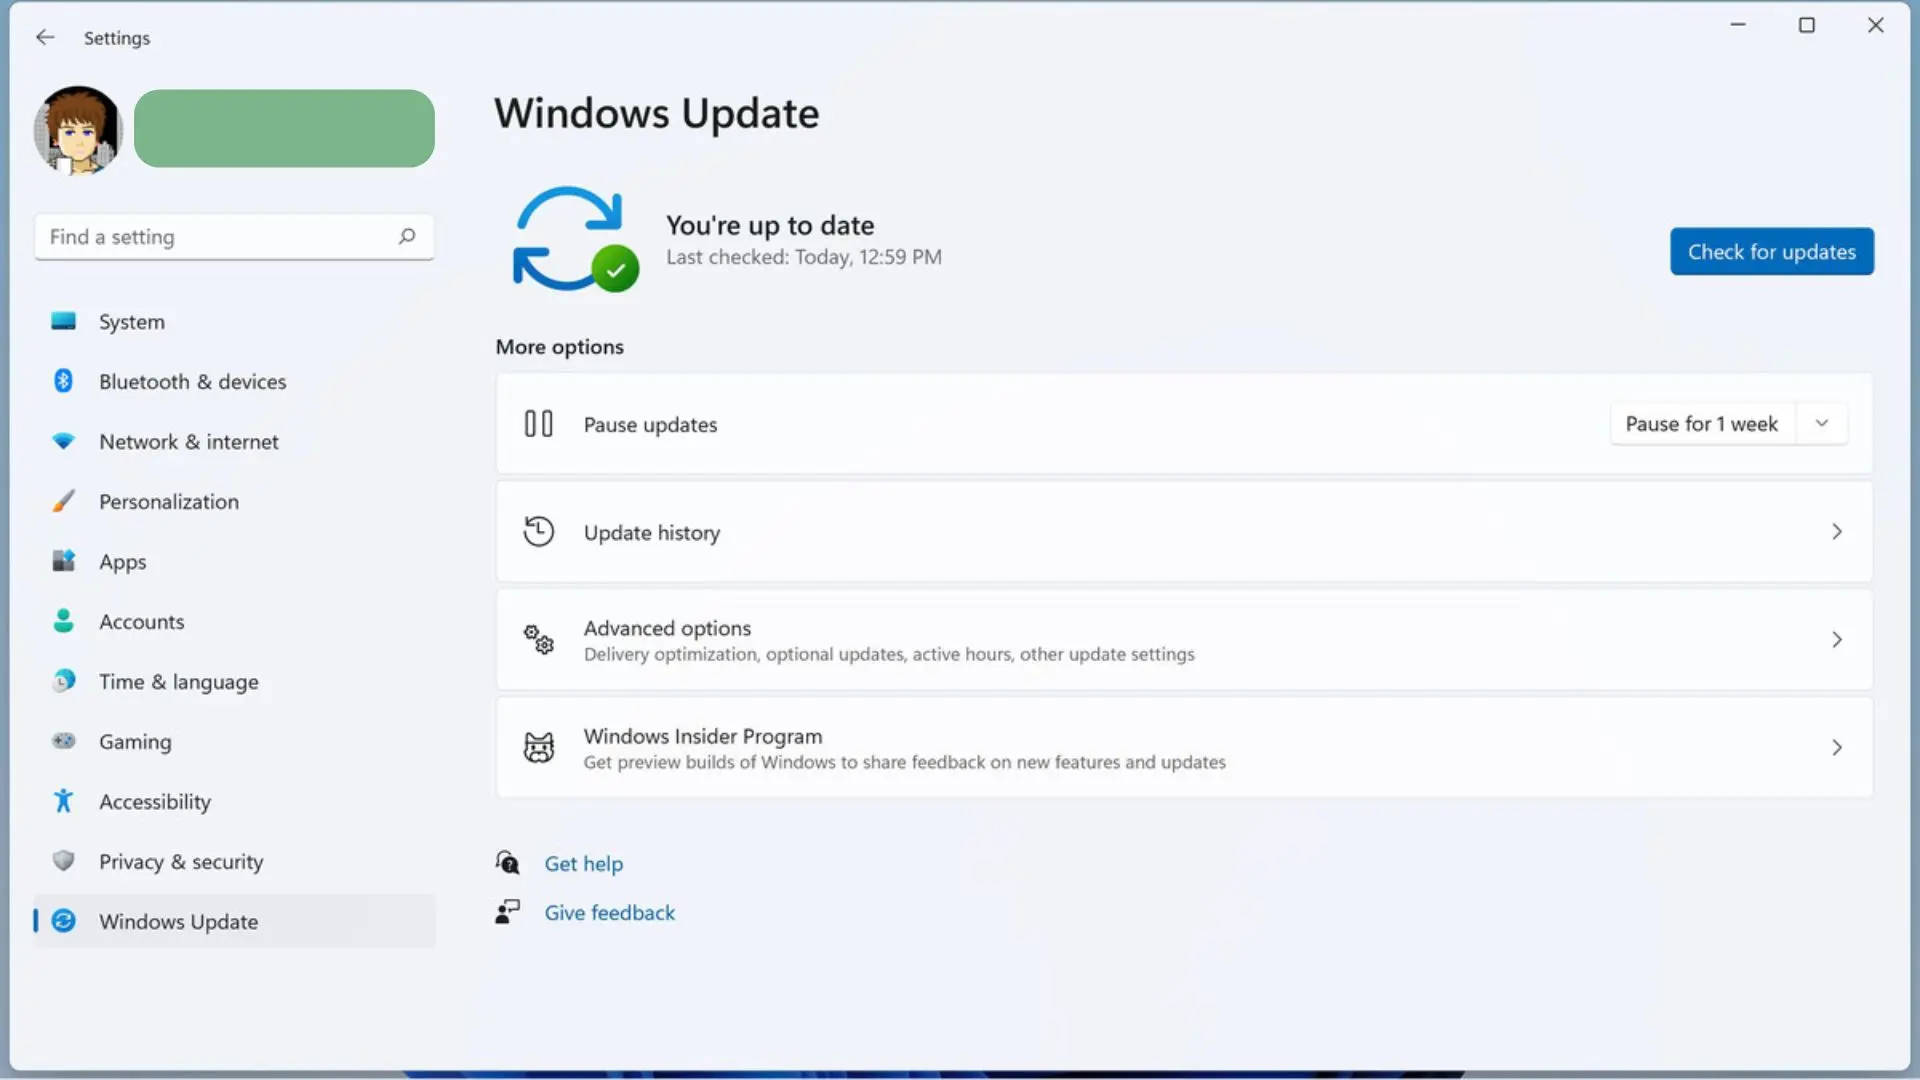This screenshot has height=1080, width=1920.
Task: Open Windows Insider Program via its chevron
Action: (x=1836, y=747)
